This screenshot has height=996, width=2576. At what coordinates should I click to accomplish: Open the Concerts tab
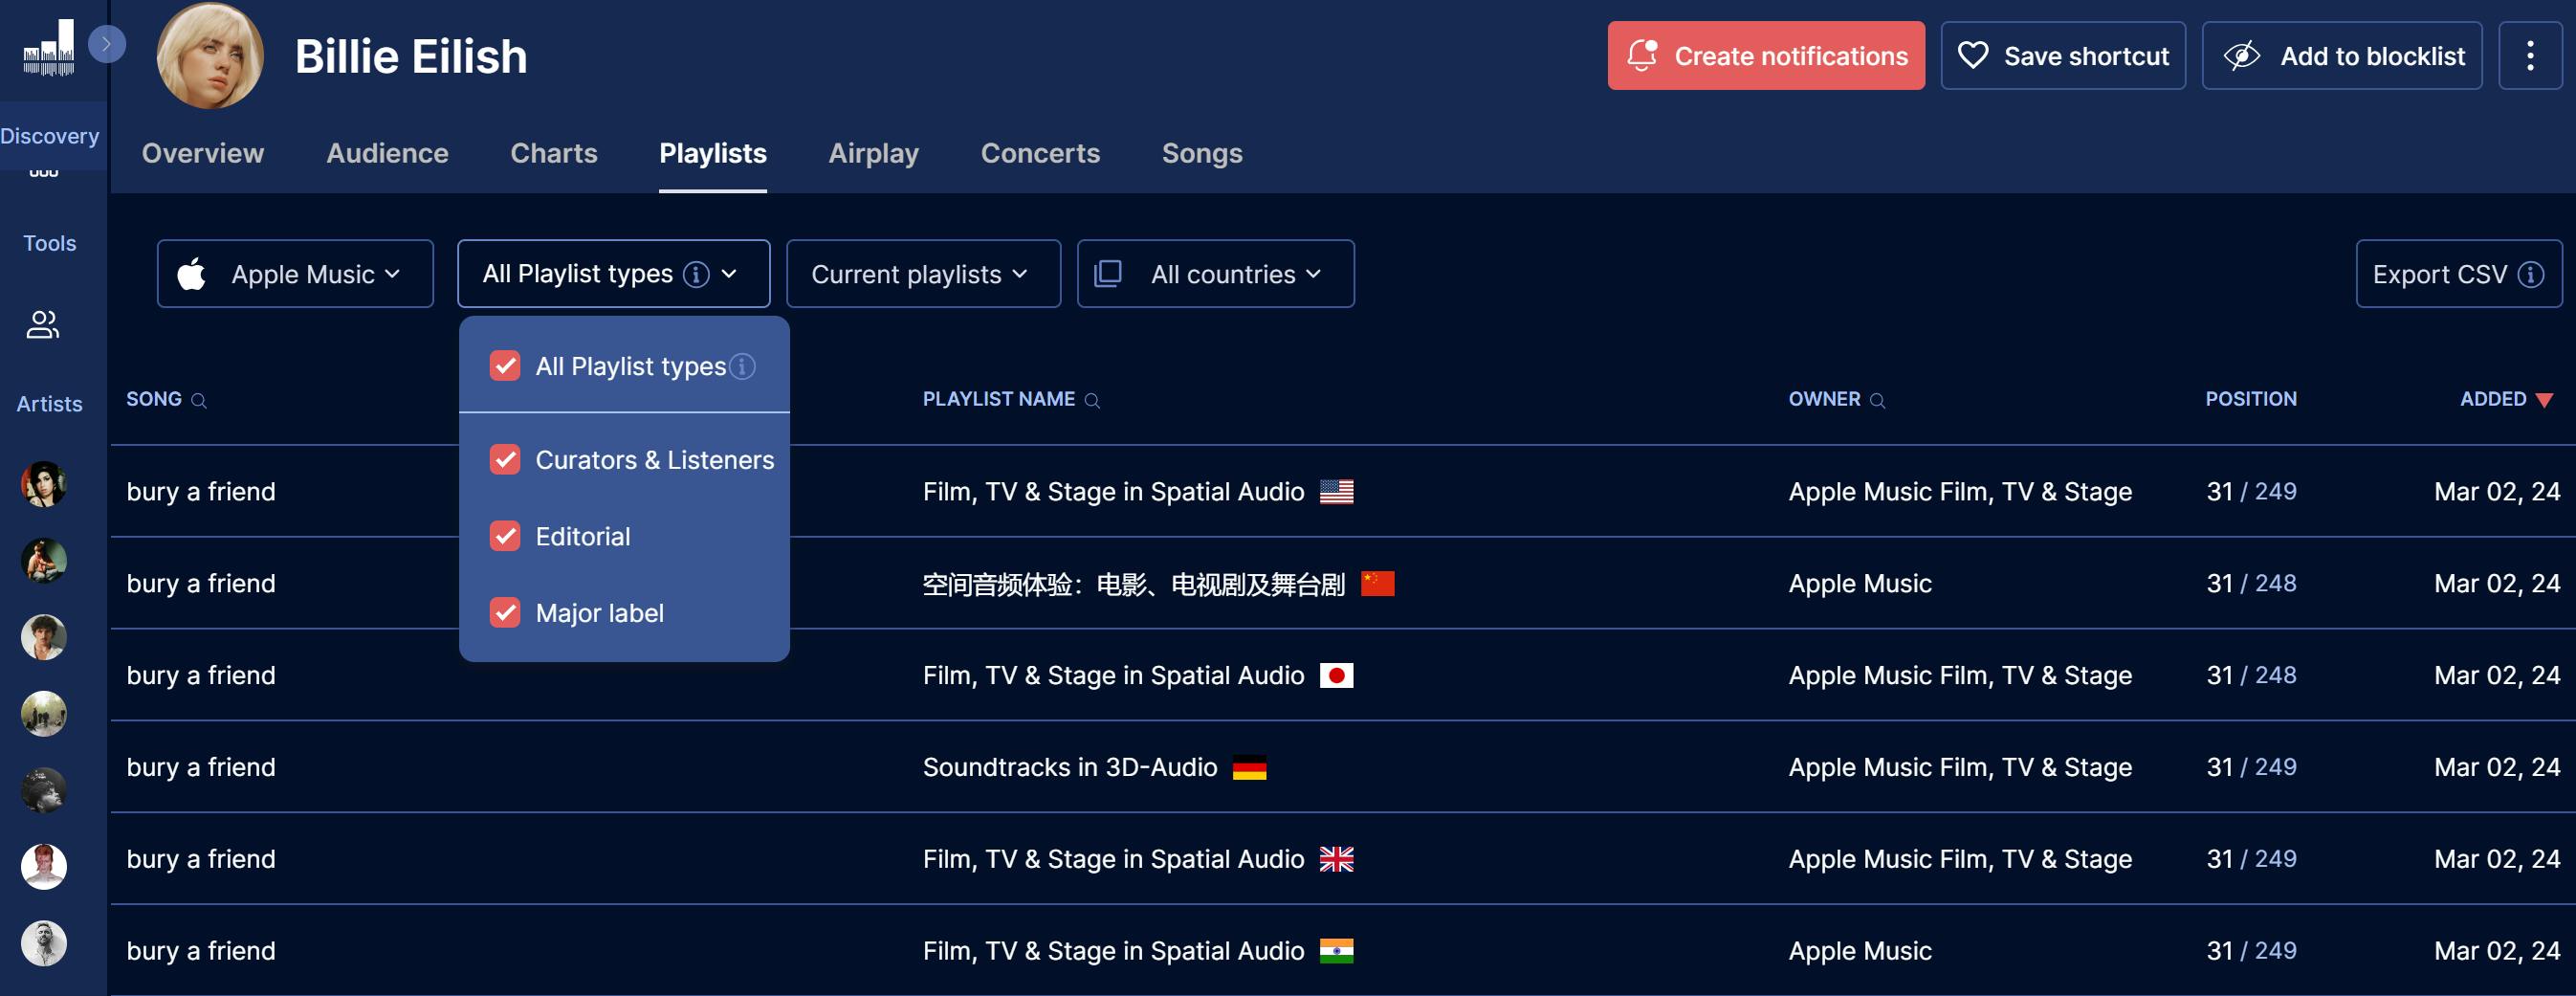click(1039, 153)
